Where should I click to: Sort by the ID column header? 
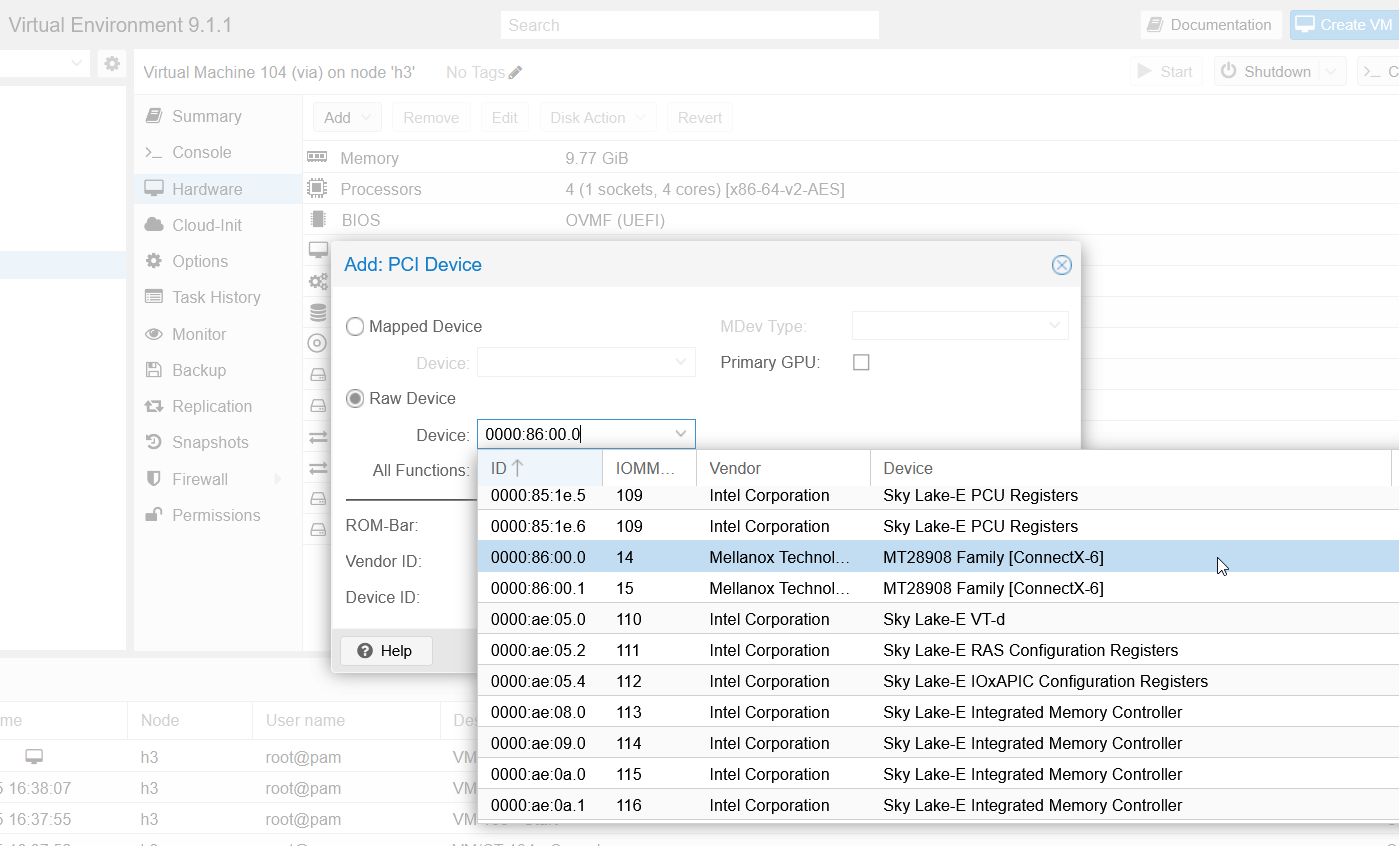coord(540,468)
